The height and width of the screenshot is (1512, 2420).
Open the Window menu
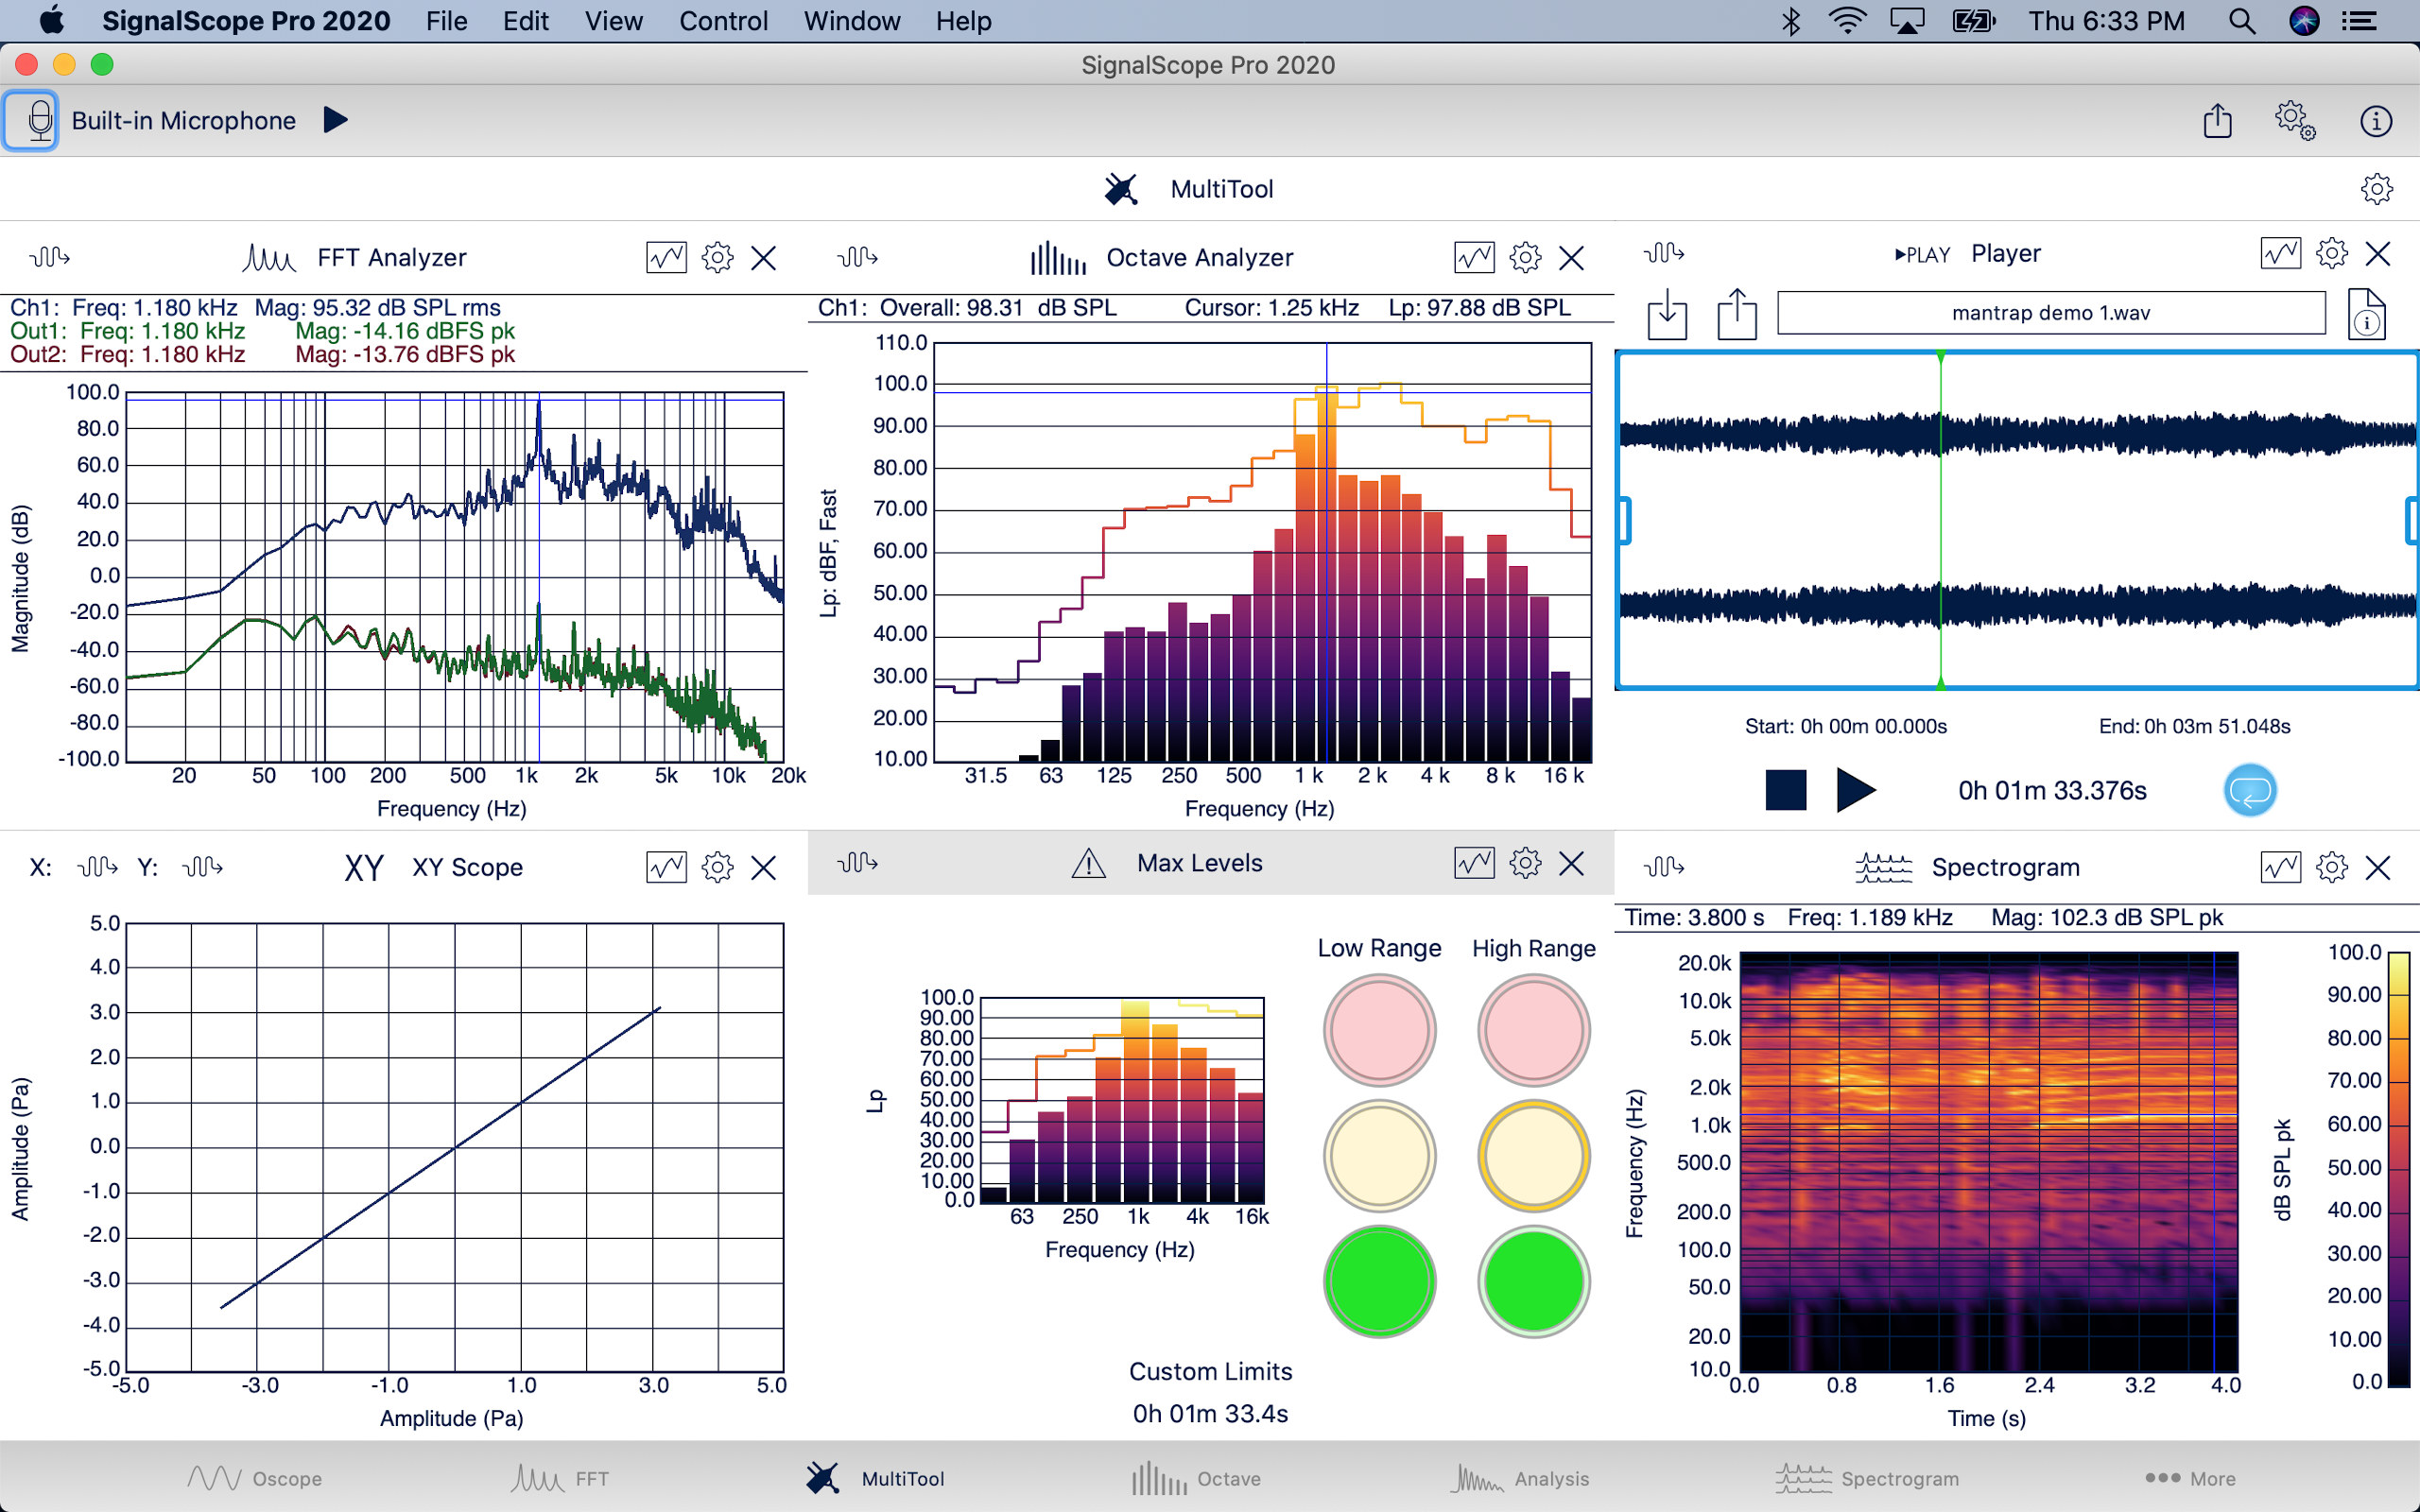tap(852, 21)
